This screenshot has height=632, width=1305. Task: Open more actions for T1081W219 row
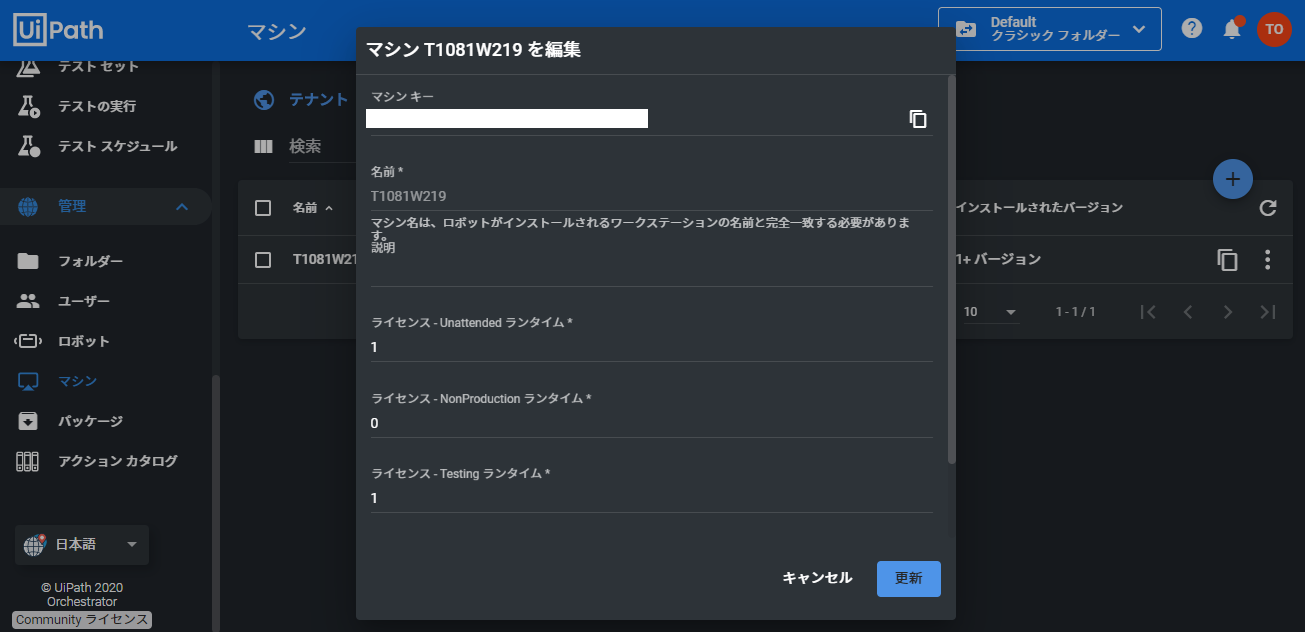point(1268,260)
